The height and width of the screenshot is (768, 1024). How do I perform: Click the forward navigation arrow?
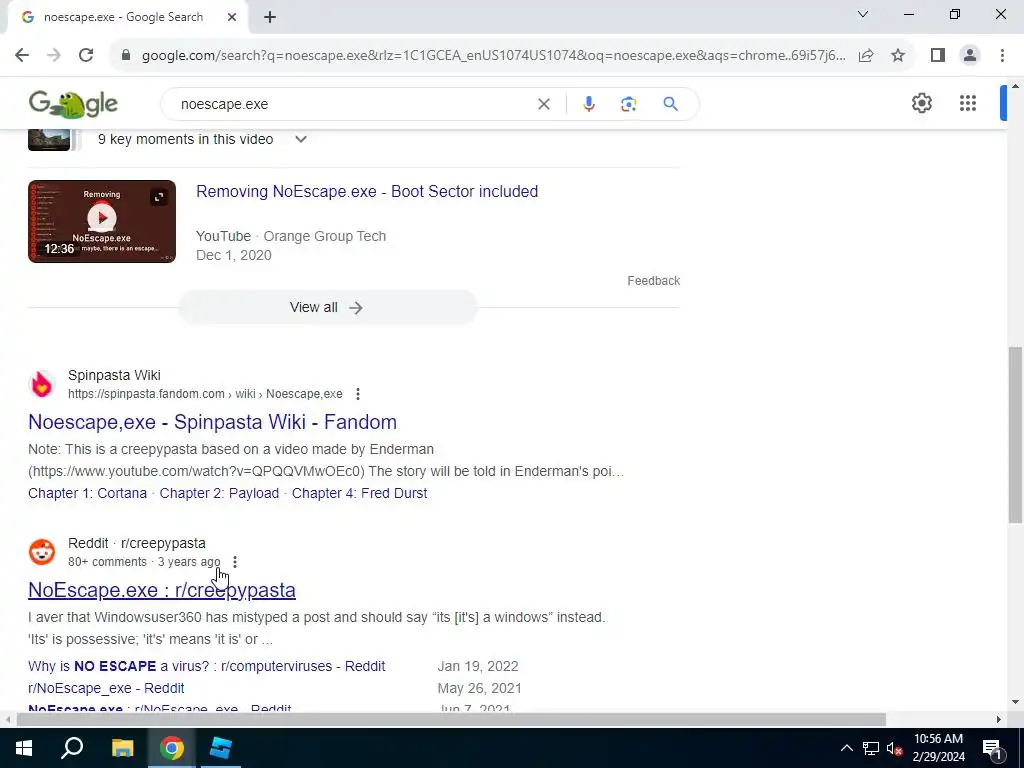click(x=54, y=56)
